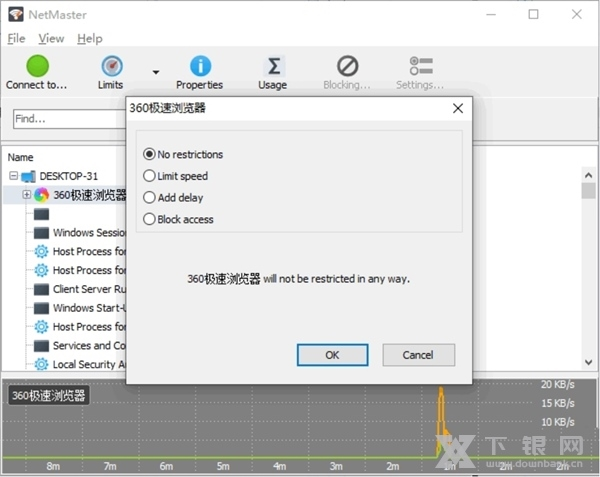The height and width of the screenshot is (477, 600).
Task: Click the 360极速浏览器 graph label
Action: [49, 395]
